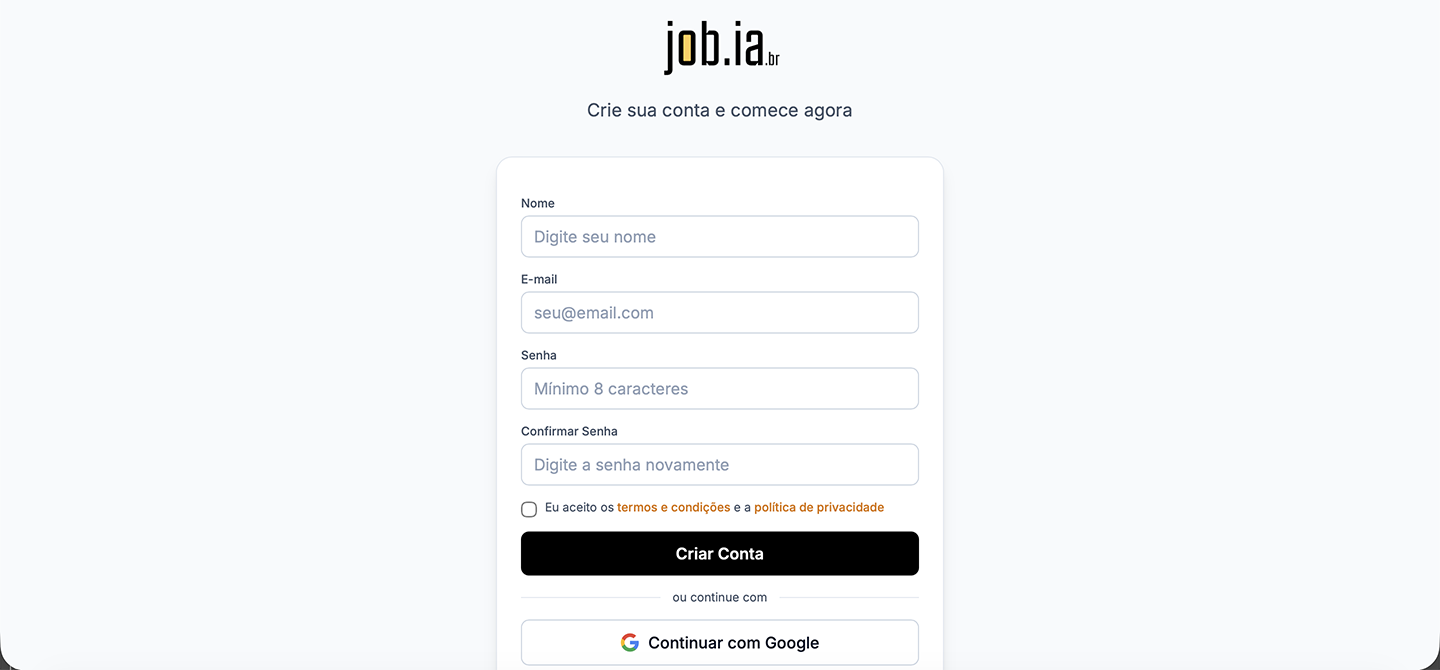Click the Nome field label
Screen dimensions: 1440x670
click(538, 203)
